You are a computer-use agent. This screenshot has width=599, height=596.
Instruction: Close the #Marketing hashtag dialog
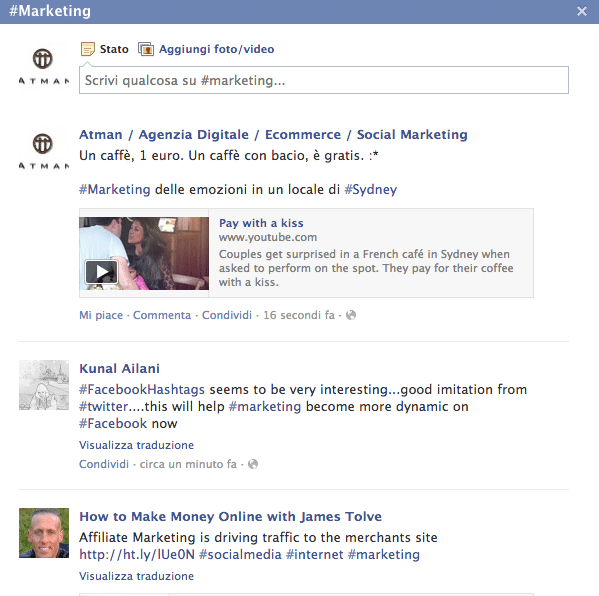click(x=581, y=11)
